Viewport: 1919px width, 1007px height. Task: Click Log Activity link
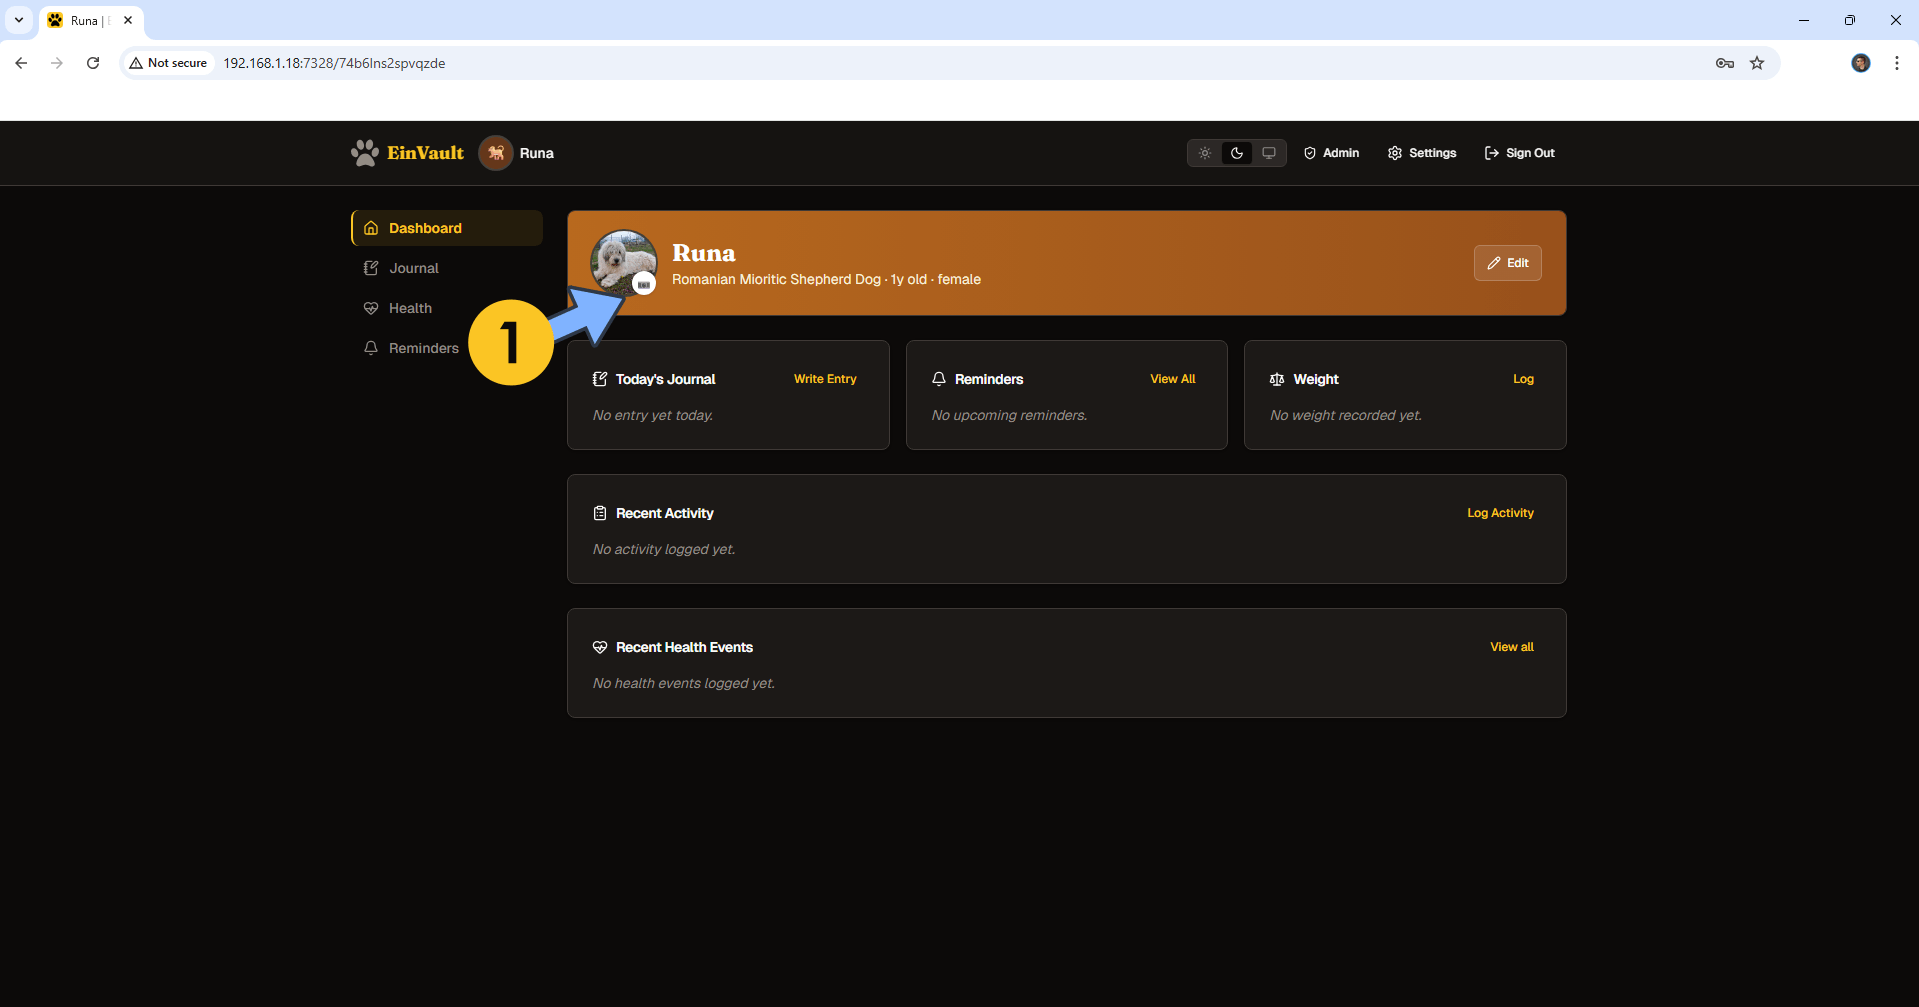click(x=1500, y=513)
